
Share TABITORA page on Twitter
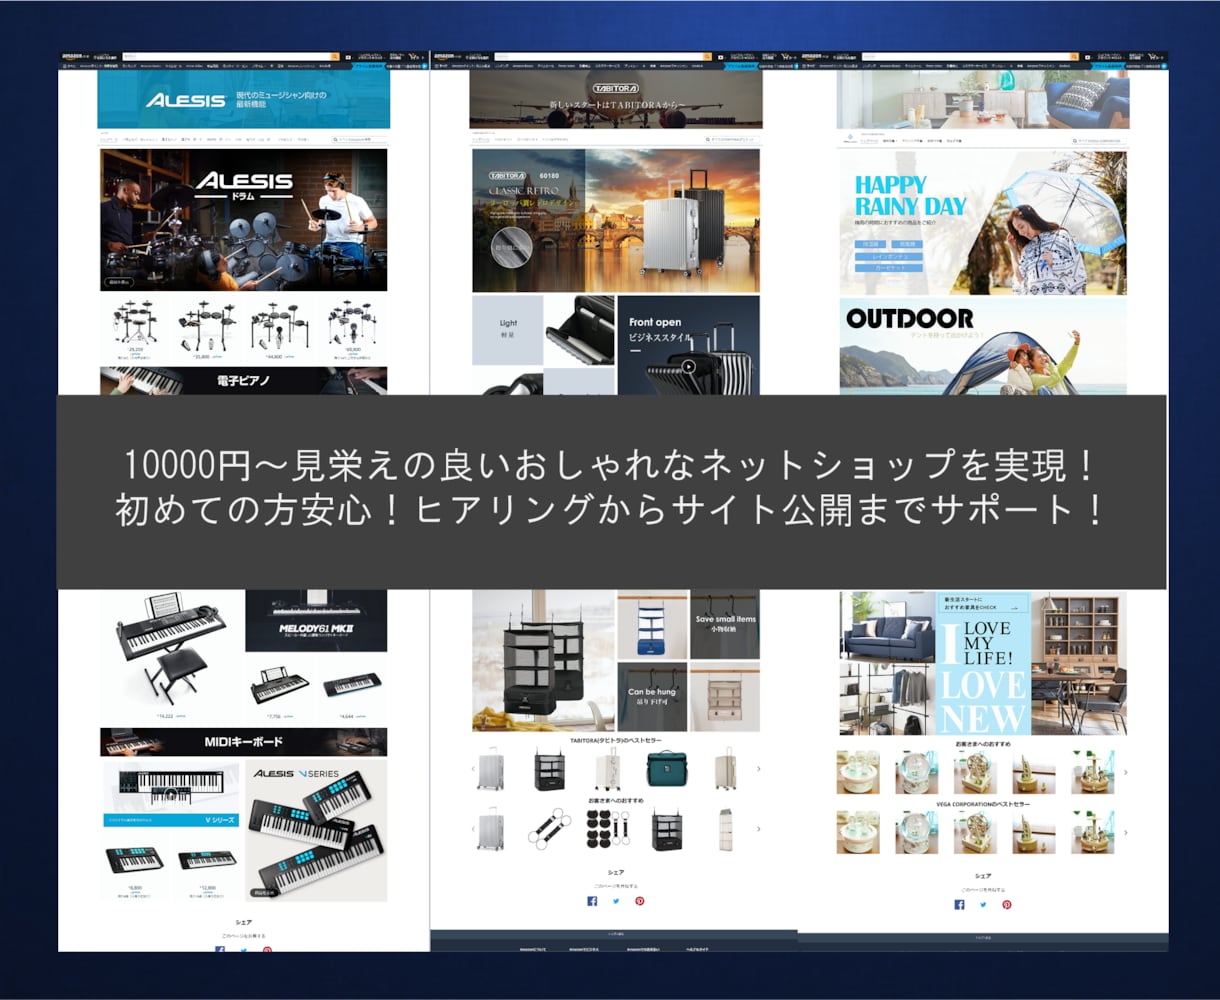coord(616,901)
